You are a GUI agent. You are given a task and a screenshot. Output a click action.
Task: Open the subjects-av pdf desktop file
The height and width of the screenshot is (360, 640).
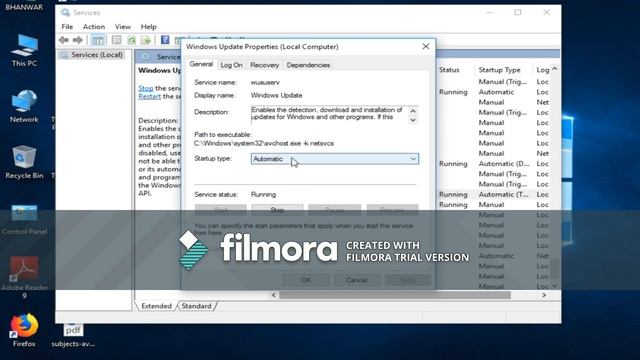point(73,335)
